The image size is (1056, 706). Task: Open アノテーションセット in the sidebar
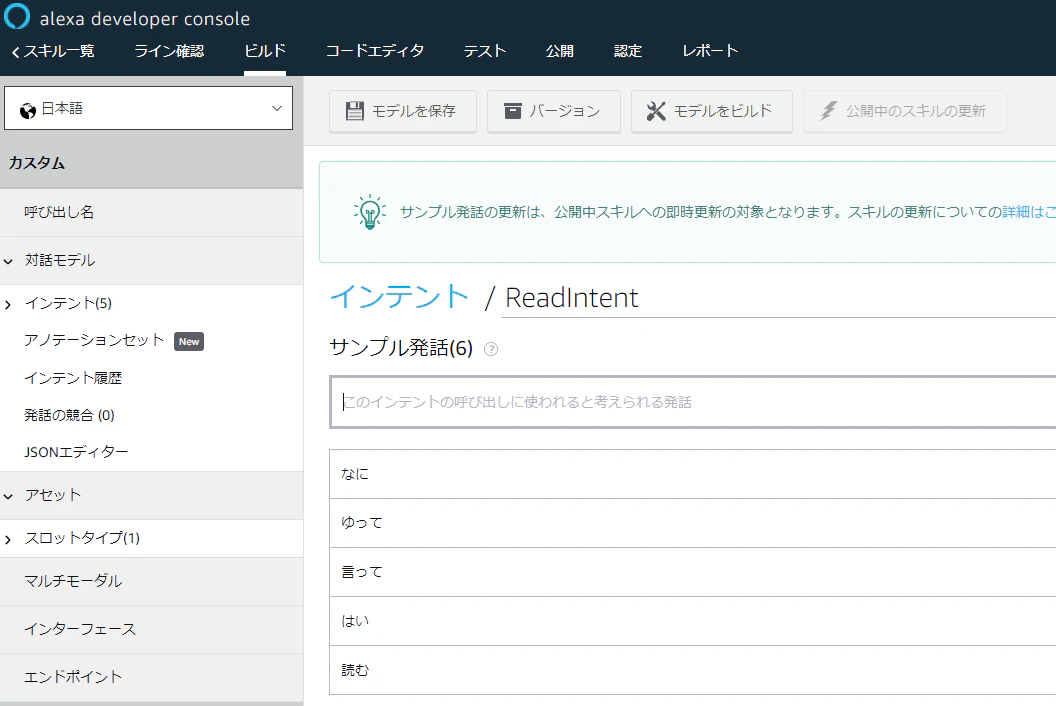(x=94, y=340)
